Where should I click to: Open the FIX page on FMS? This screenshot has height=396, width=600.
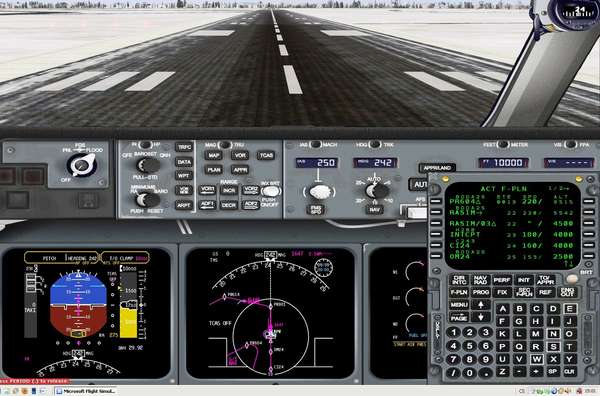(x=502, y=293)
